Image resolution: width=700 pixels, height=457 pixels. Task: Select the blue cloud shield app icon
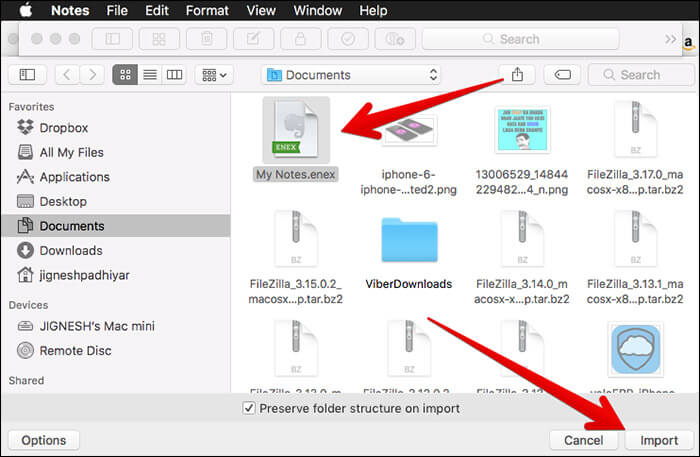635,349
